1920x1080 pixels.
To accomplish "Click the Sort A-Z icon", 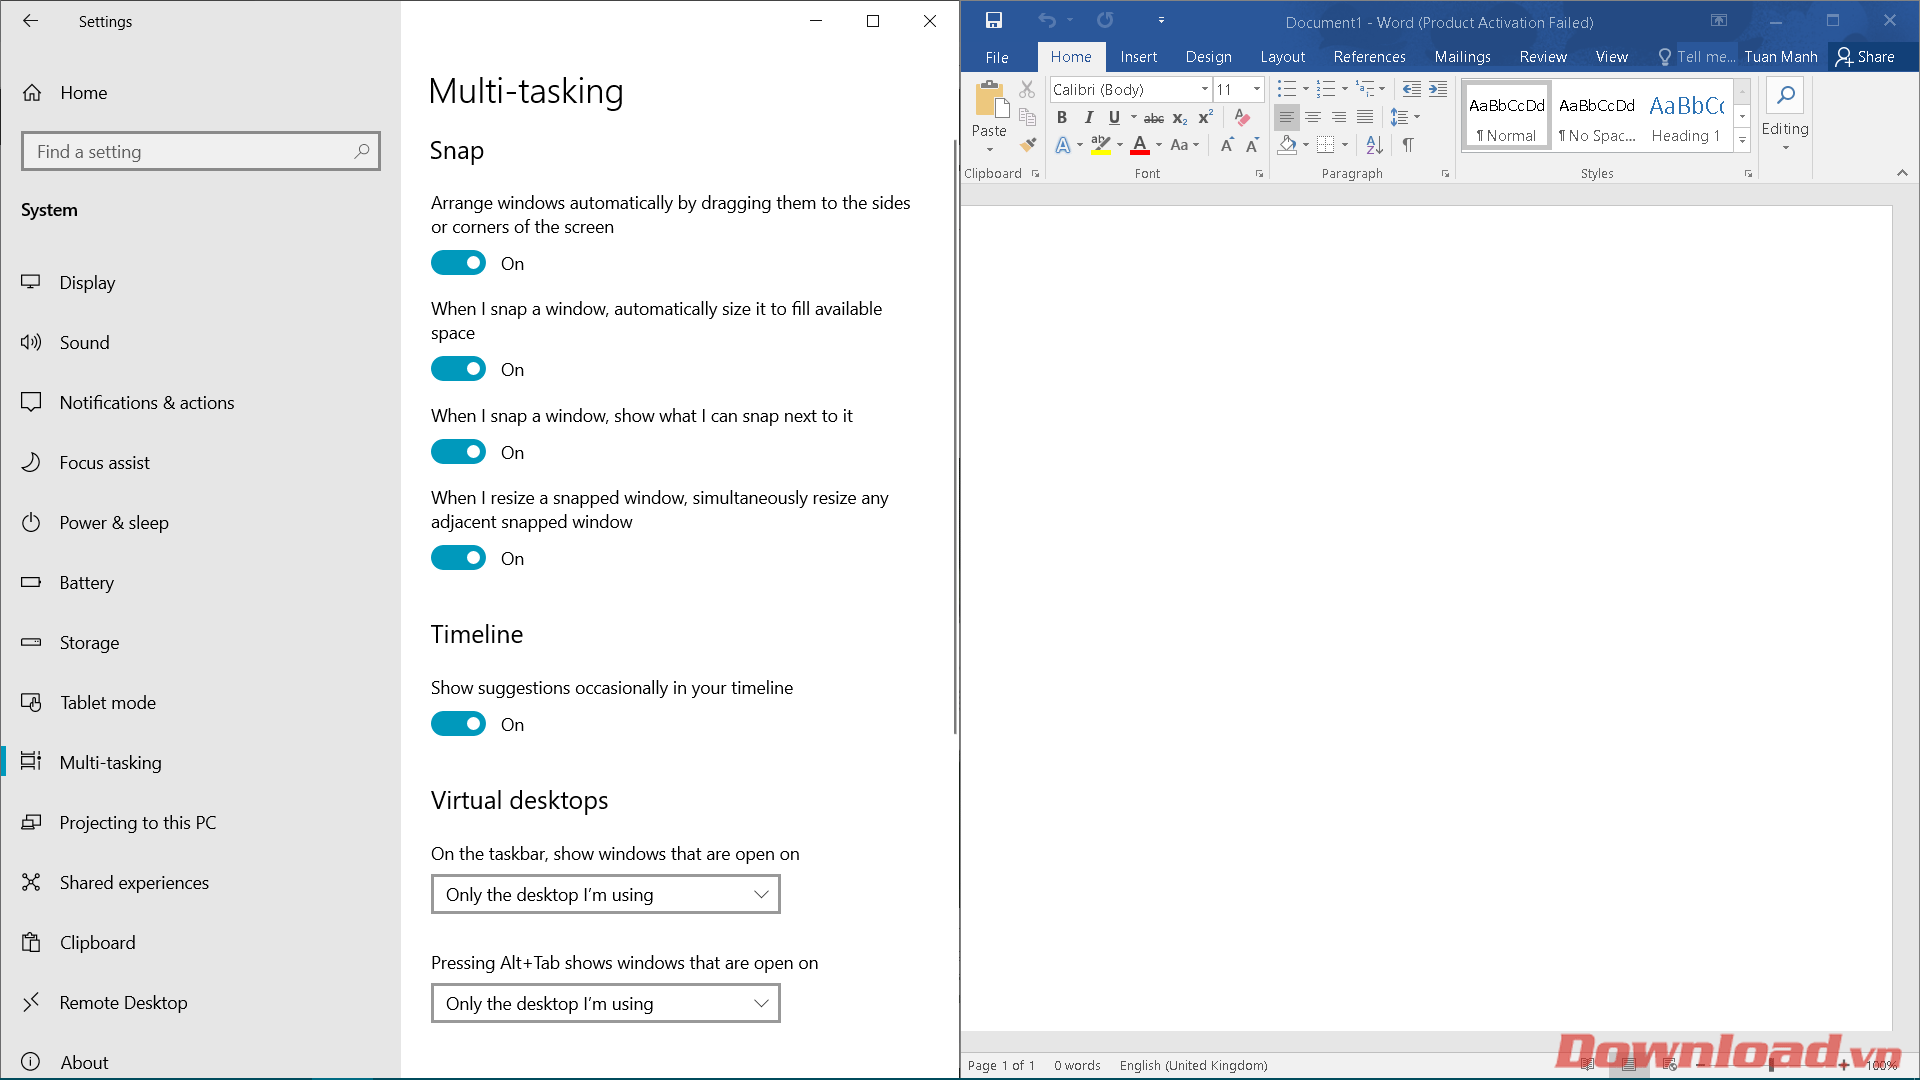I will coord(1375,145).
